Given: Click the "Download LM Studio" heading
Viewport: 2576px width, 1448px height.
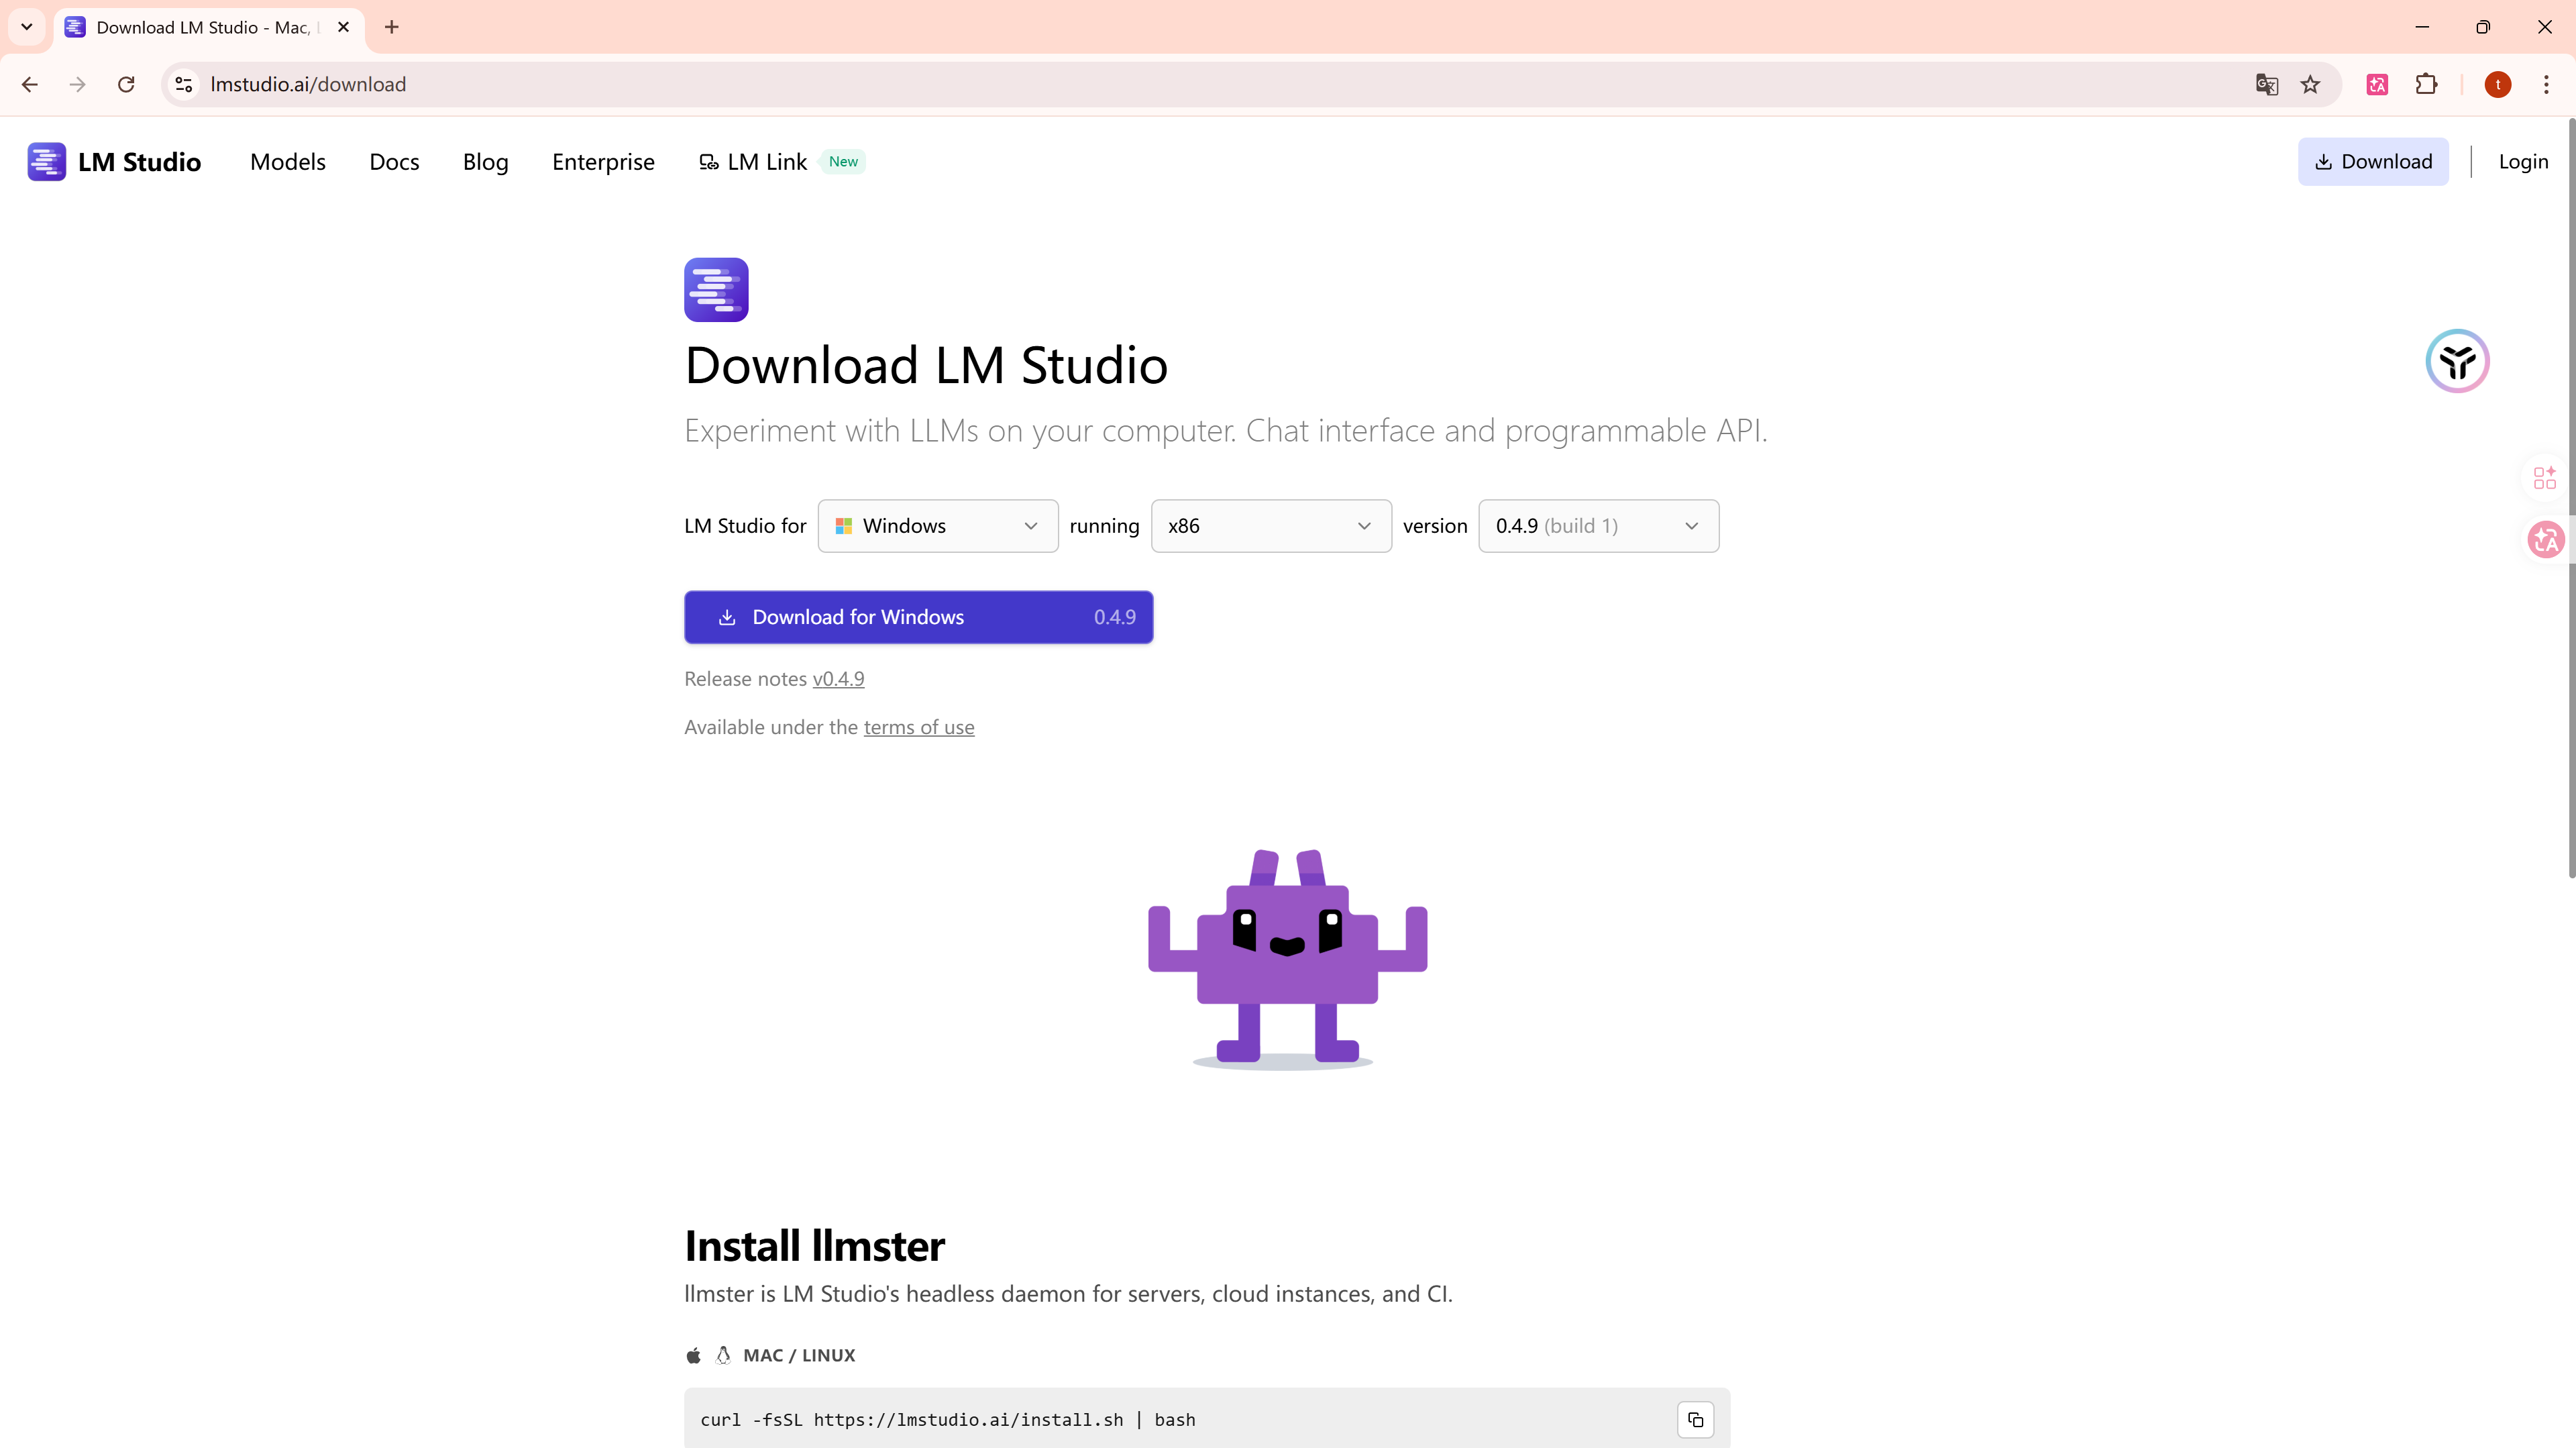Looking at the screenshot, I should (x=926, y=365).
